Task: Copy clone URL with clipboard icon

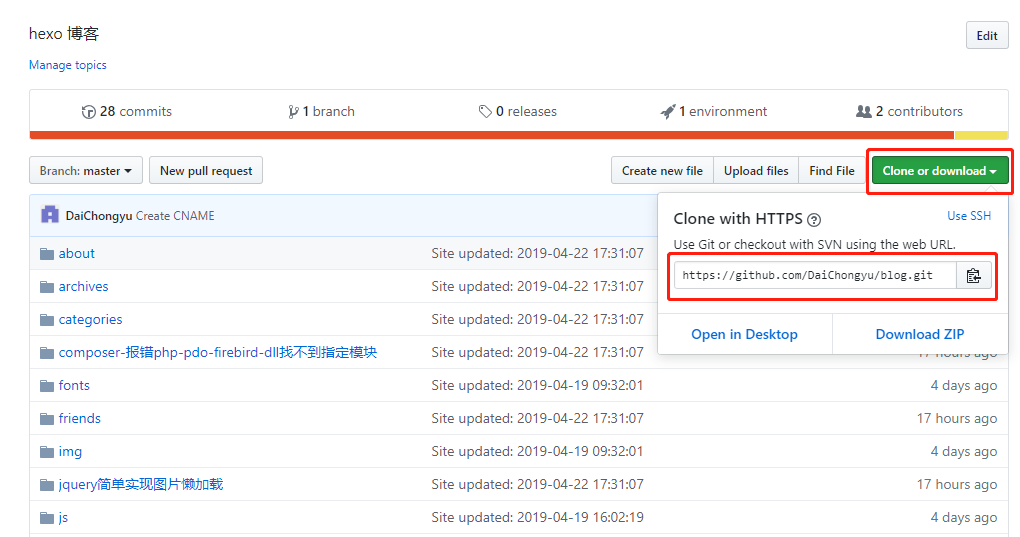Action: click(973, 276)
